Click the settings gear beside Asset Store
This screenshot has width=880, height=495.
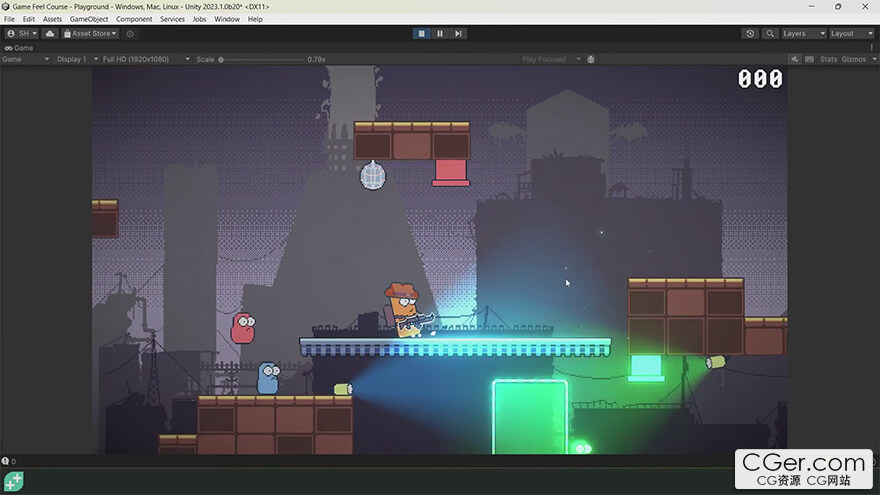130,33
